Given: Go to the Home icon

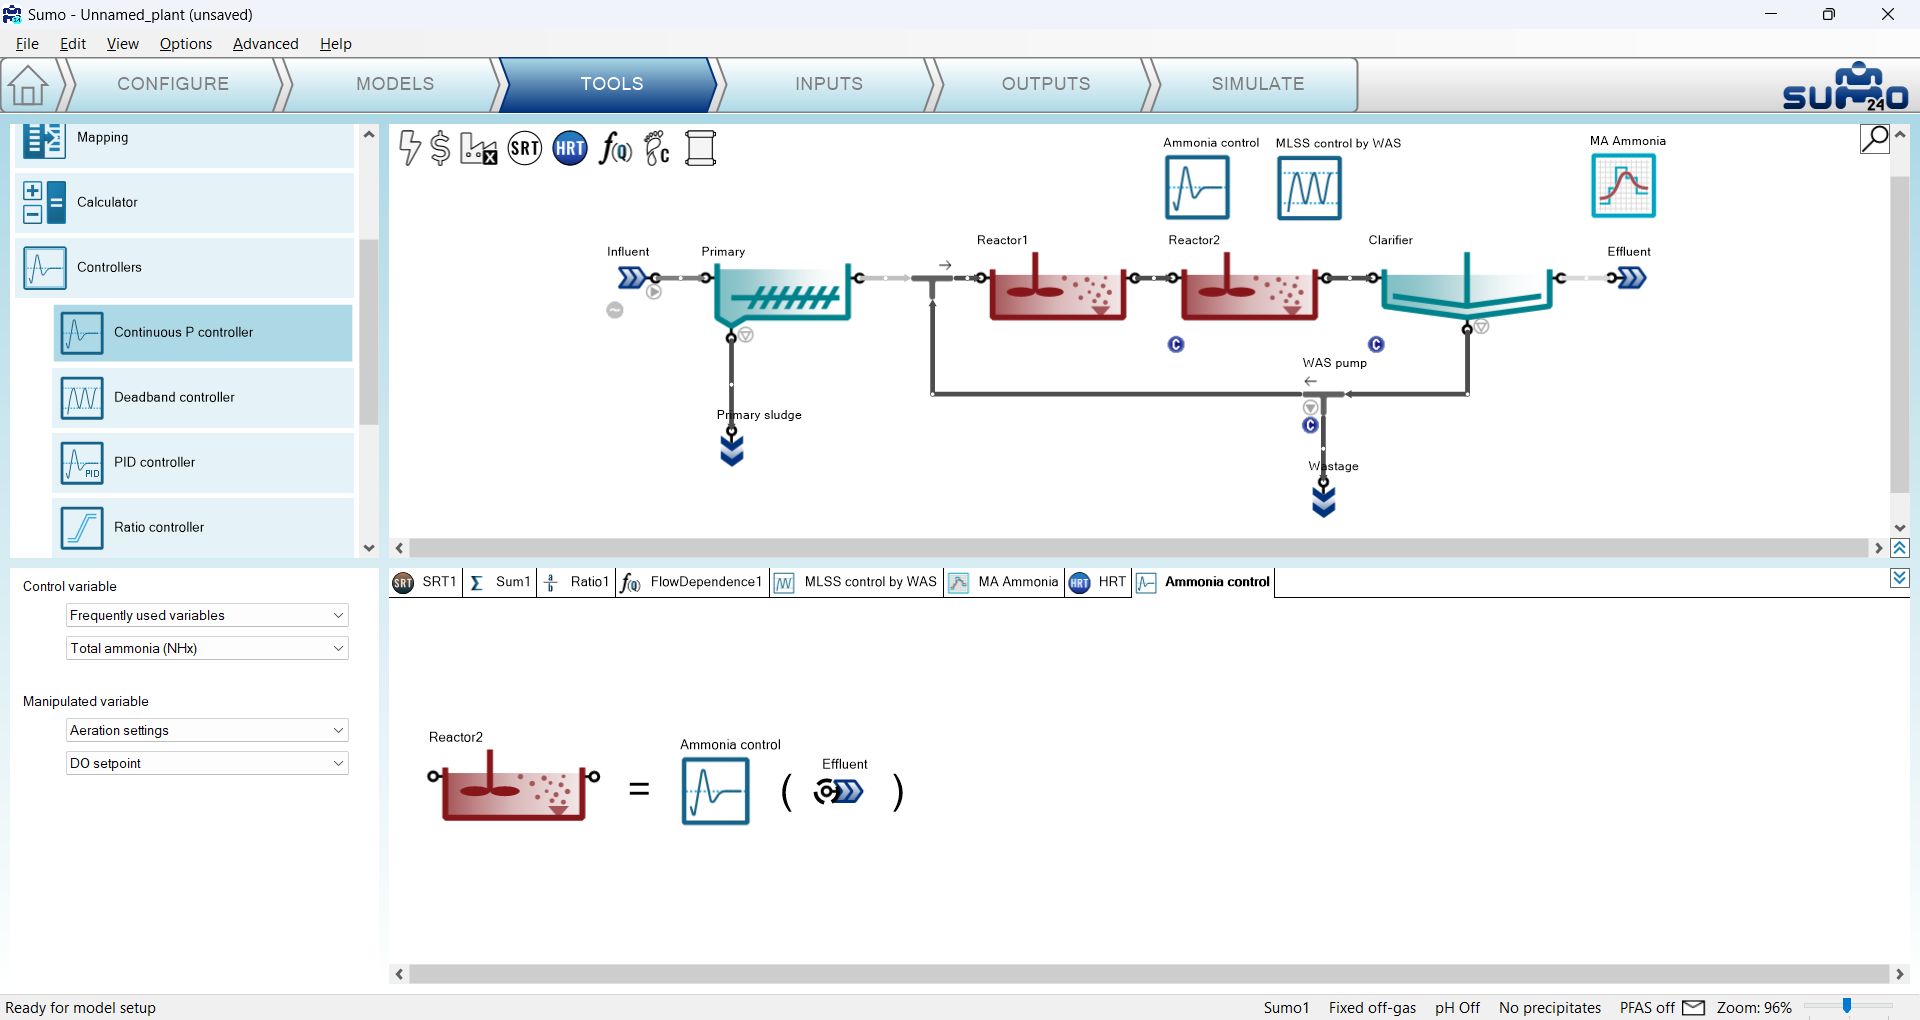Looking at the screenshot, I should point(28,85).
